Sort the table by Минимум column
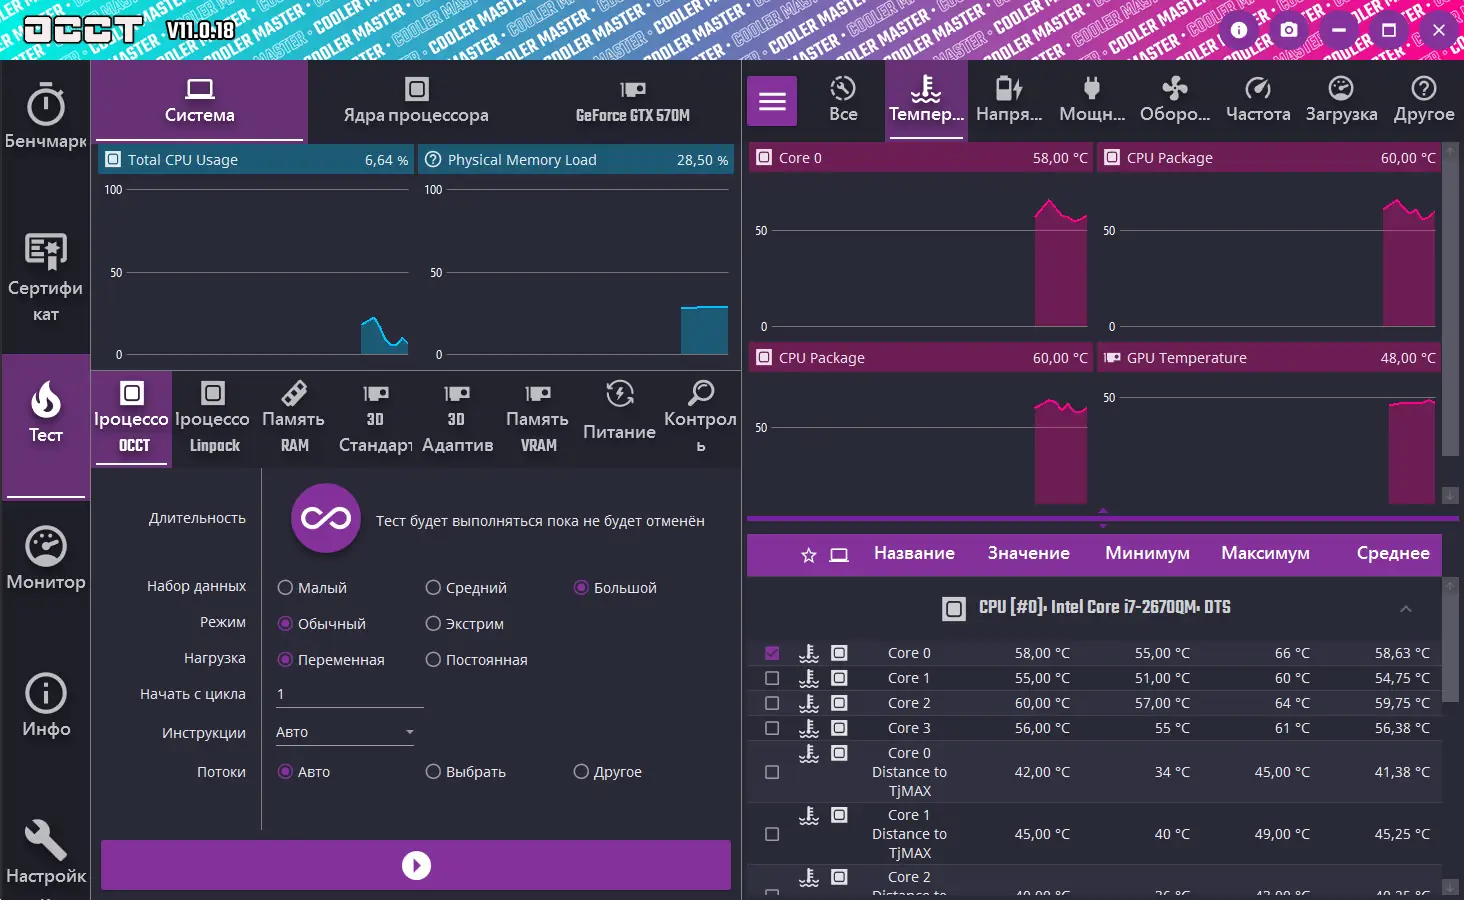Viewport: 1464px width, 900px height. pos(1147,553)
